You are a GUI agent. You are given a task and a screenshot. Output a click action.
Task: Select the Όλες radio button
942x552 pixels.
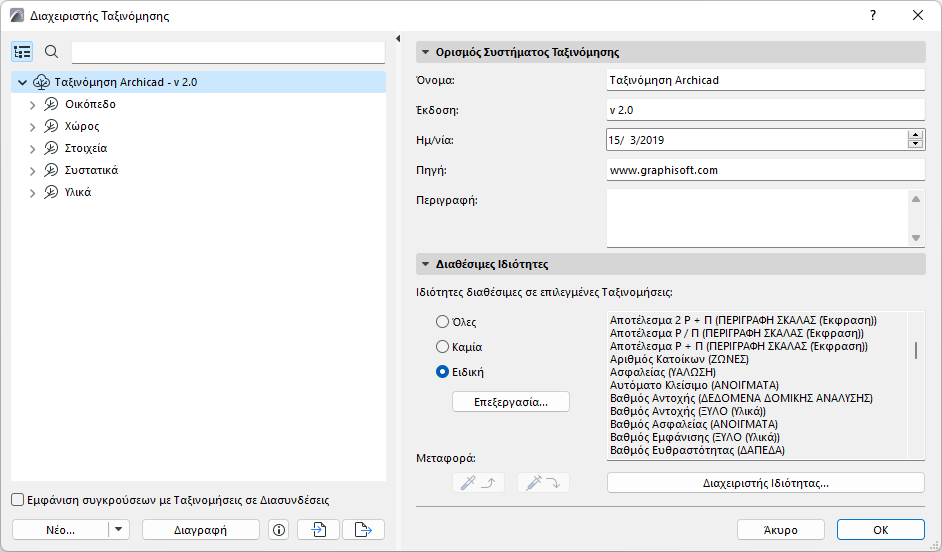(x=442, y=322)
